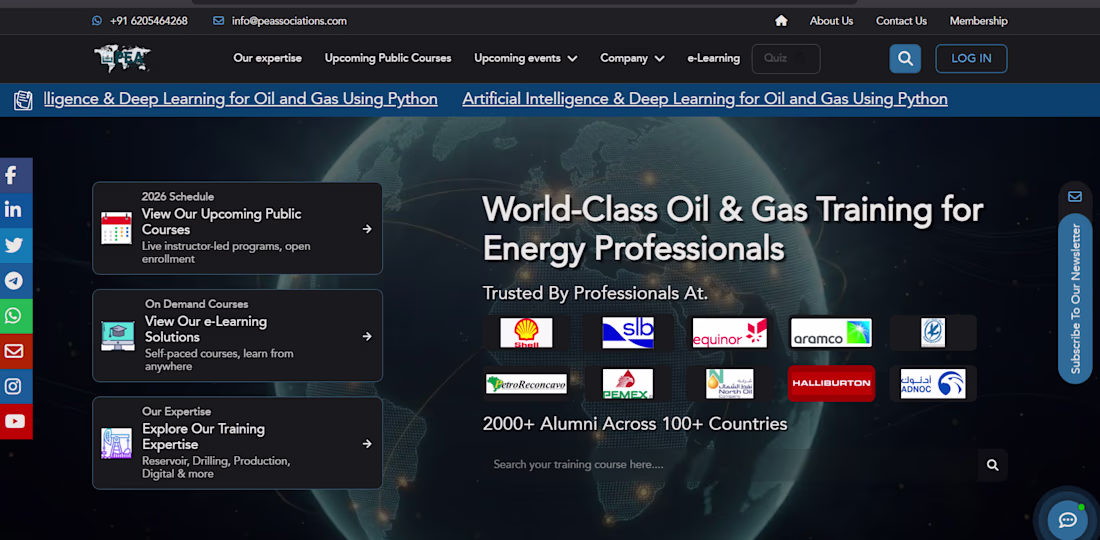This screenshot has height=540, width=1100.
Task: Click the Aramco company logo
Action: pyautogui.click(x=831, y=332)
